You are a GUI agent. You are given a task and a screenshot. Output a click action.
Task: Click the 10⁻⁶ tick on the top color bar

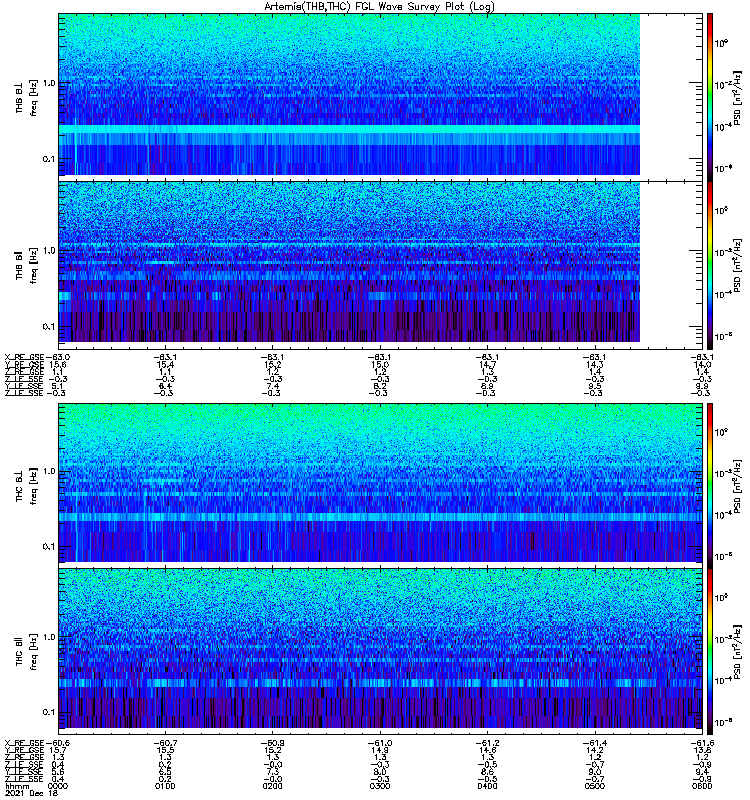pyautogui.click(x=723, y=168)
